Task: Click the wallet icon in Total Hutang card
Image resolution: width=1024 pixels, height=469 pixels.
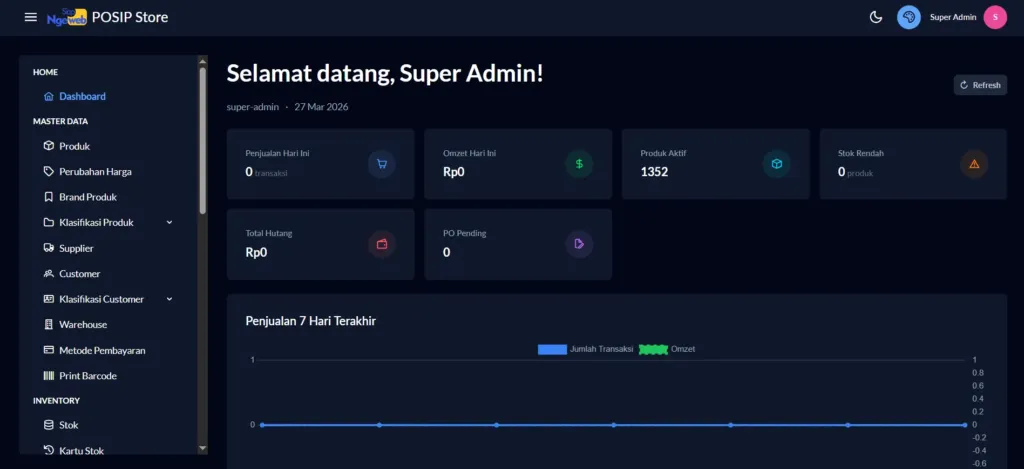Action: [x=381, y=244]
